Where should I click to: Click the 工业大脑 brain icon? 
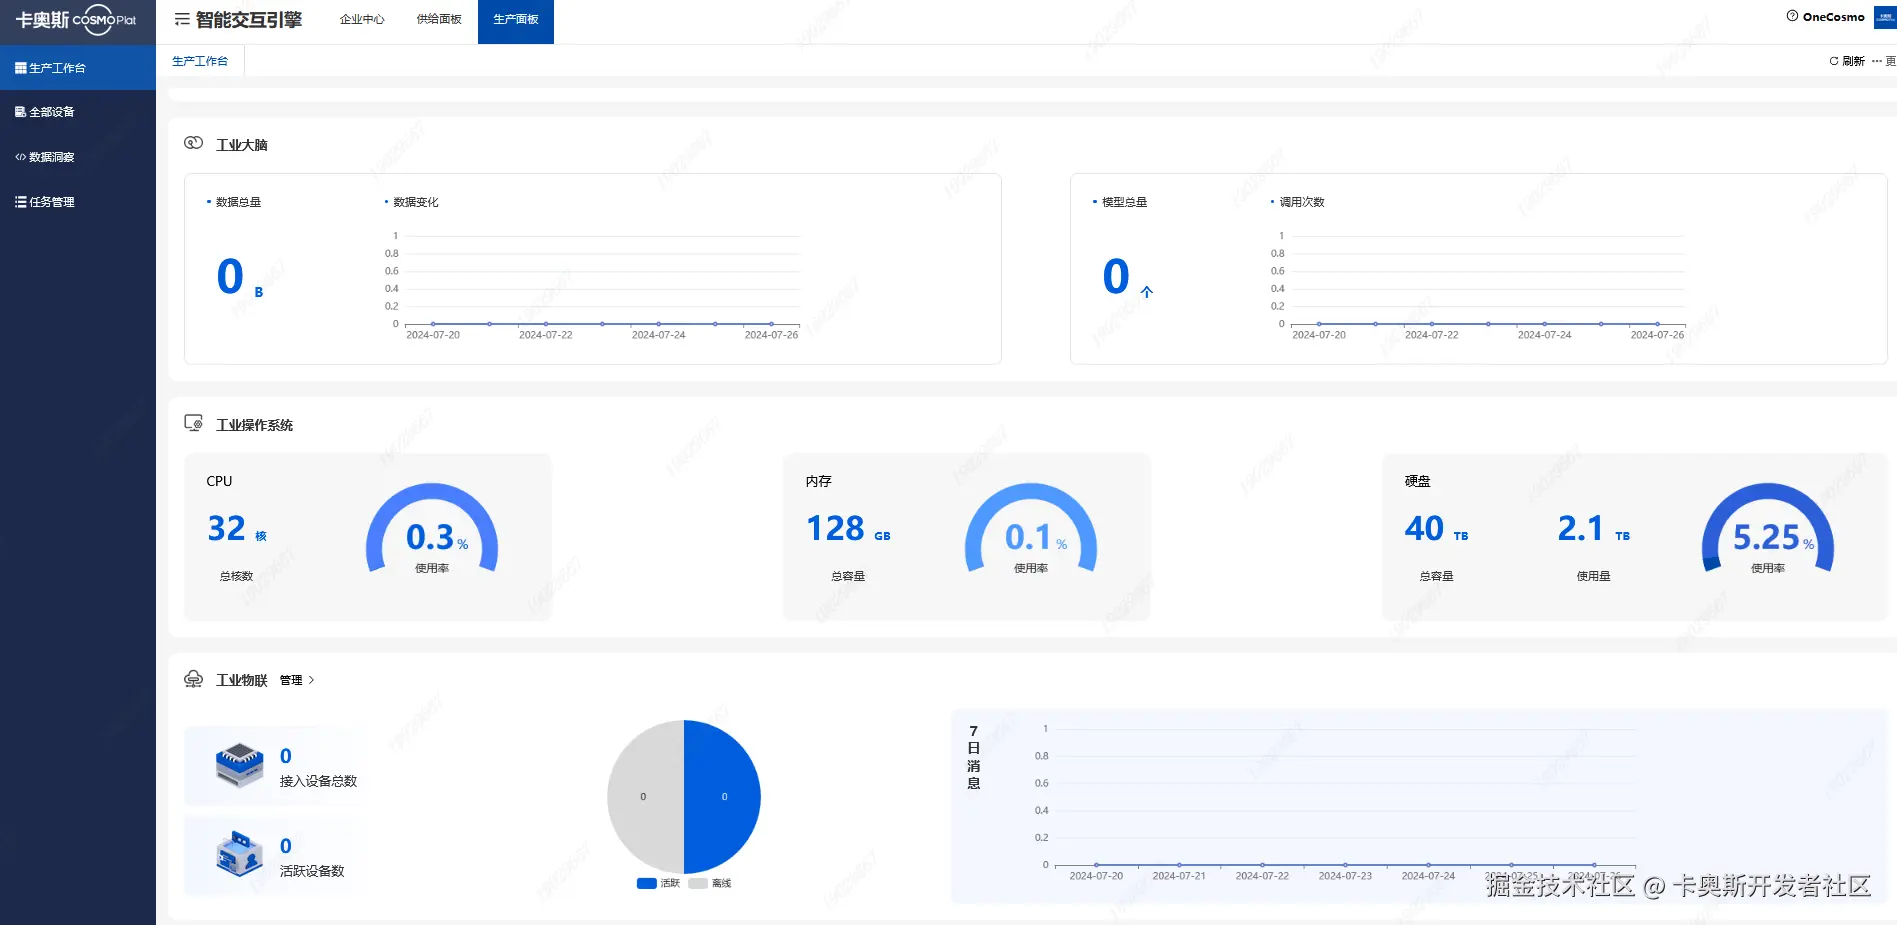[x=193, y=143]
